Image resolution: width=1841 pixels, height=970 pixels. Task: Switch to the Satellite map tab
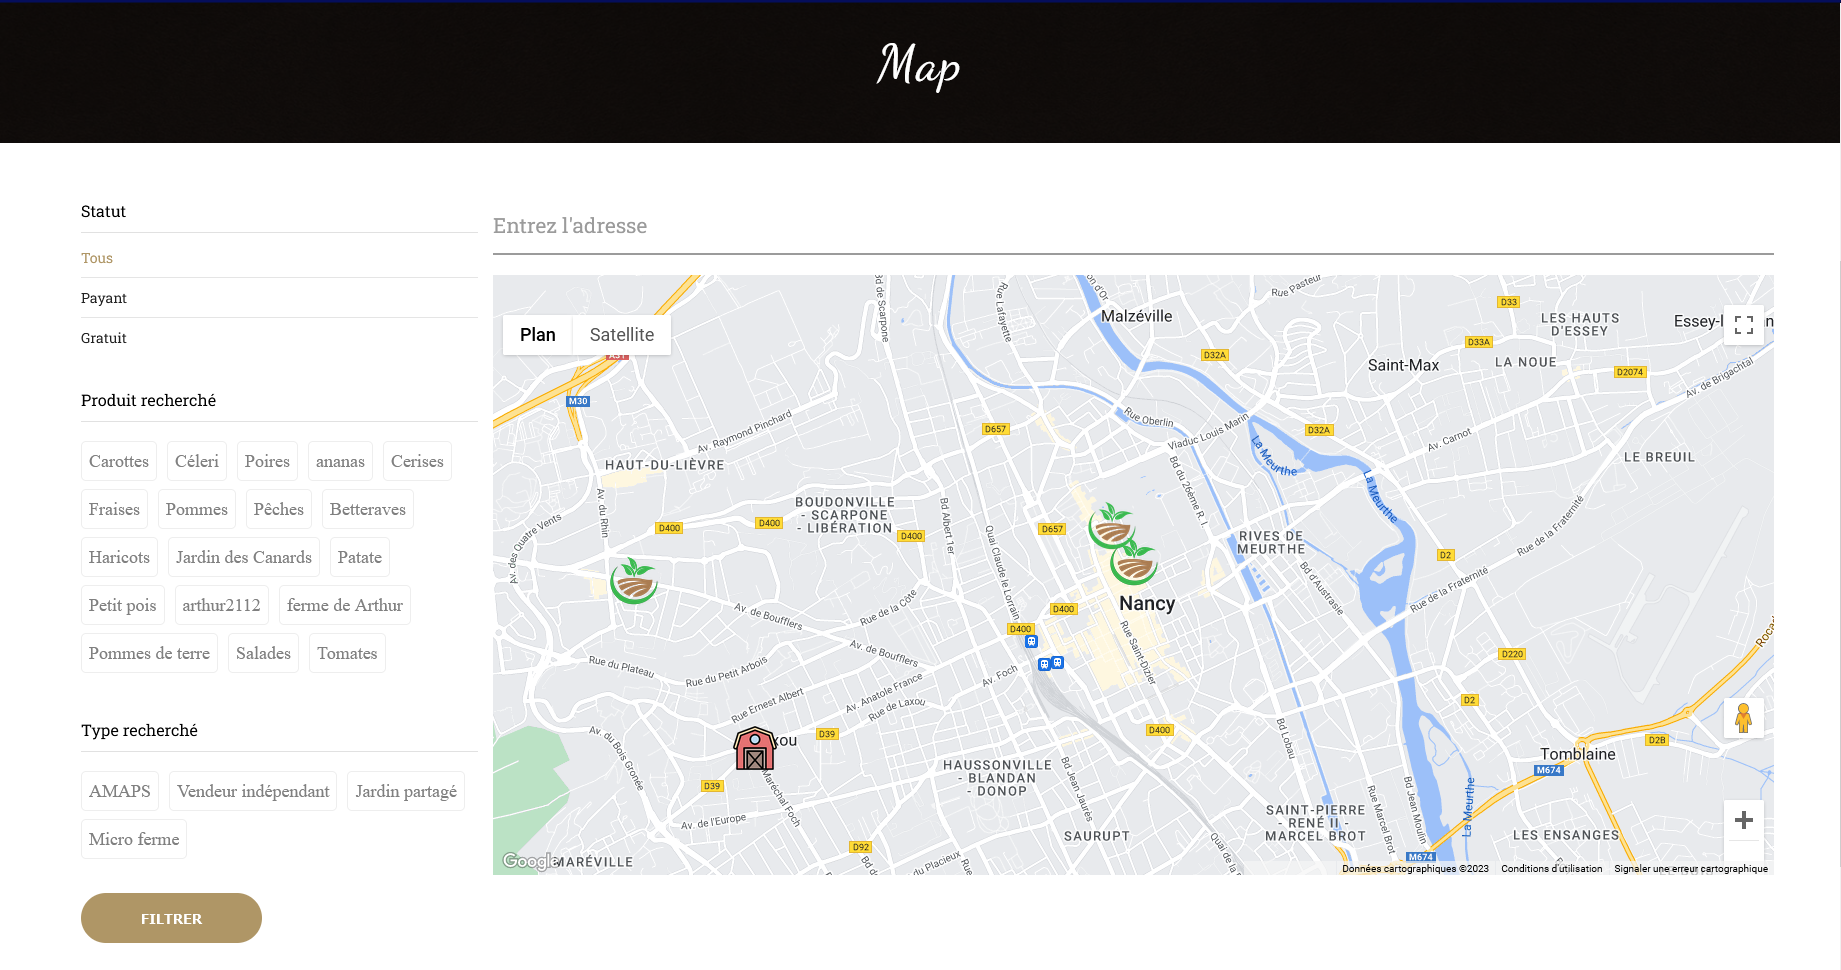pos(621,335)
